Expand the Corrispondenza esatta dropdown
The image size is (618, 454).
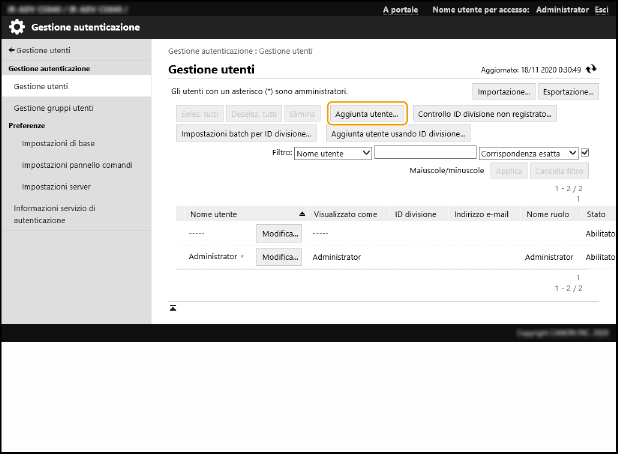coord(528,153)
